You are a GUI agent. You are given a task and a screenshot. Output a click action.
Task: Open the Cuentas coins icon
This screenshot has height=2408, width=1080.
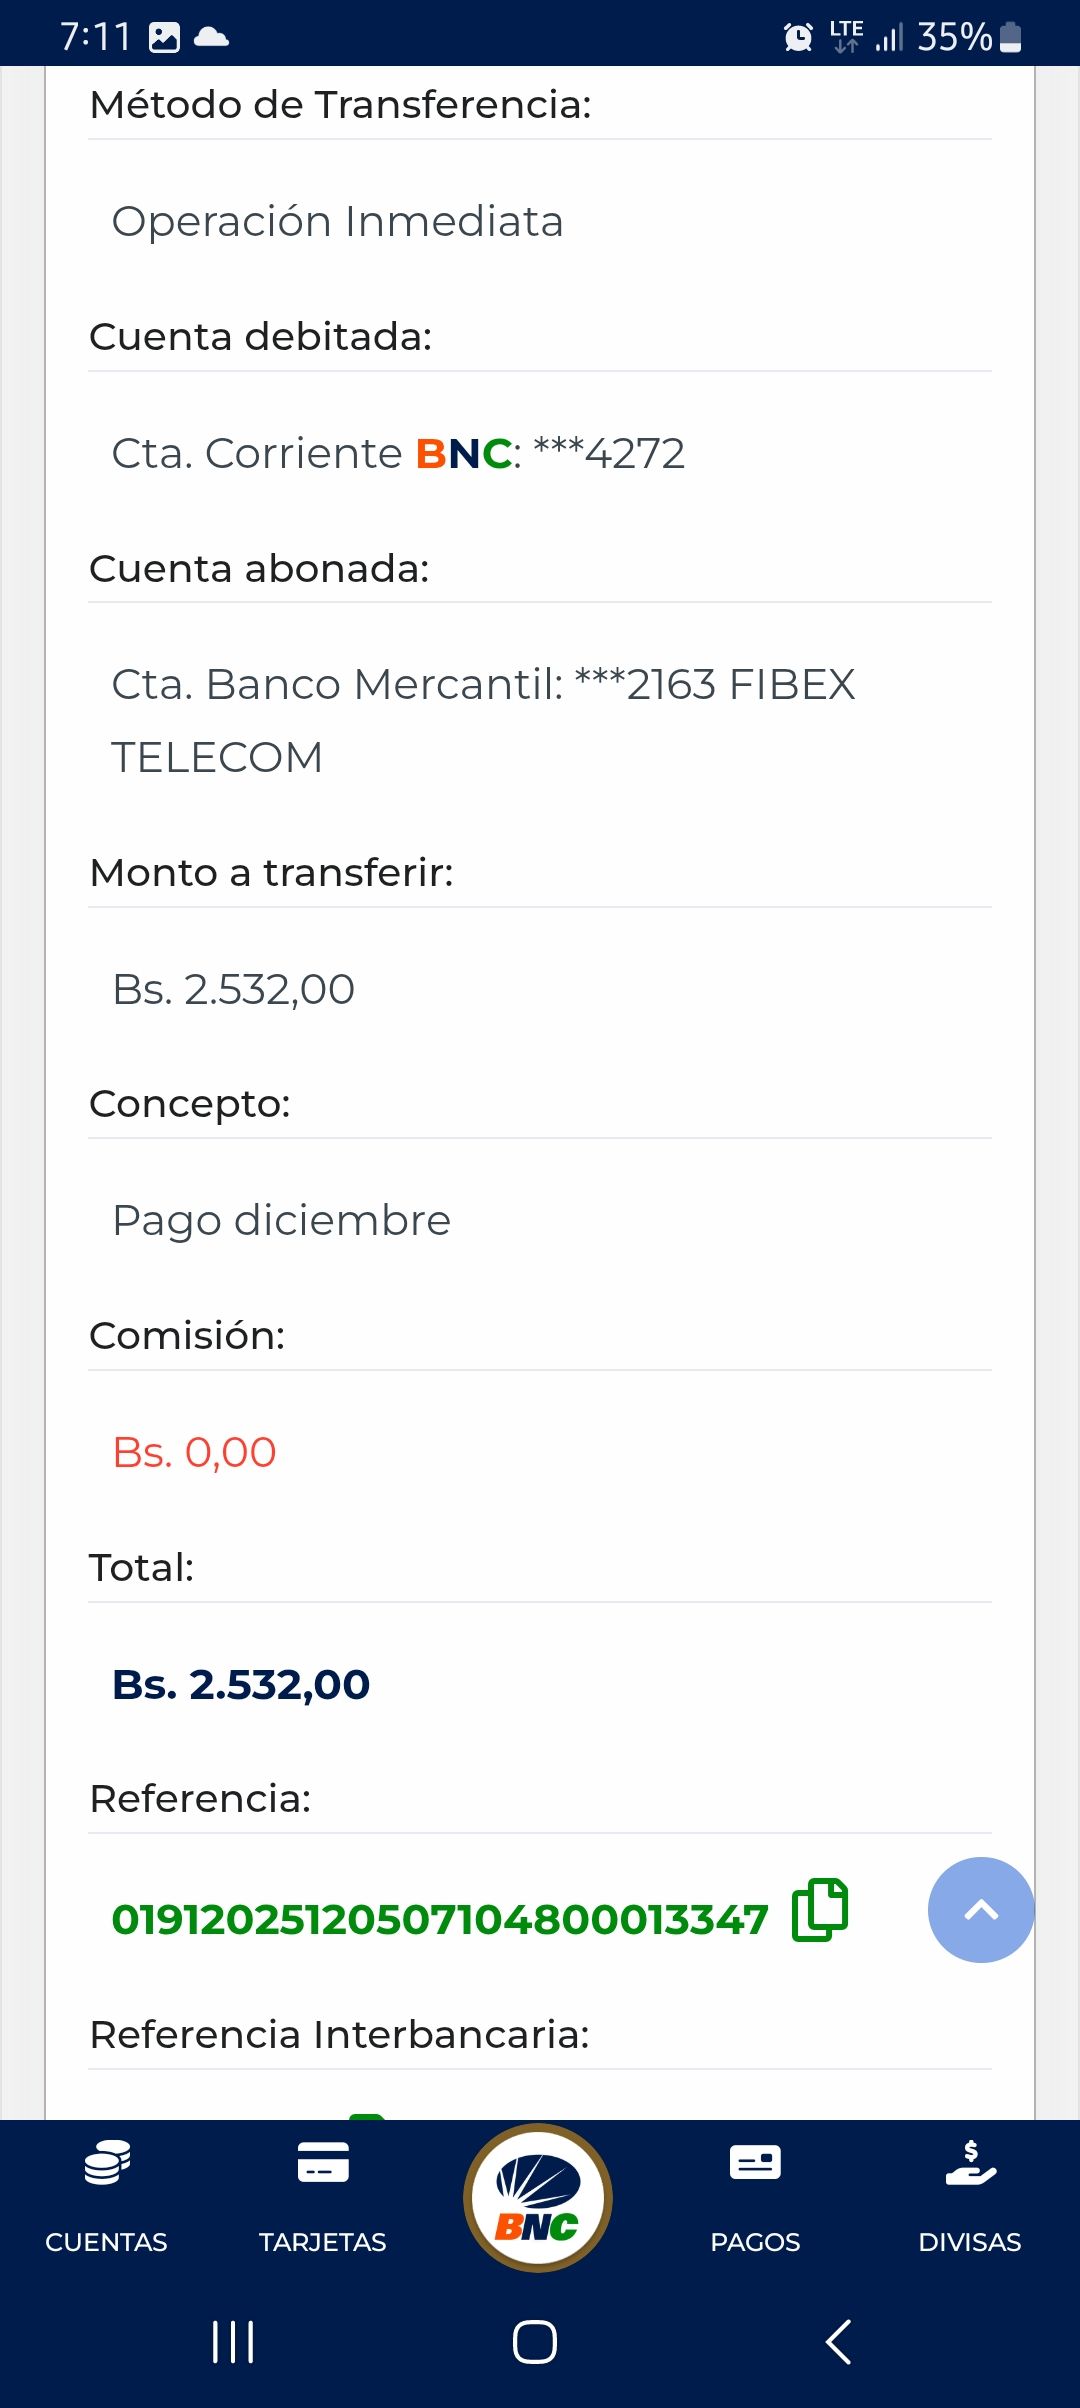(107, 2163)
